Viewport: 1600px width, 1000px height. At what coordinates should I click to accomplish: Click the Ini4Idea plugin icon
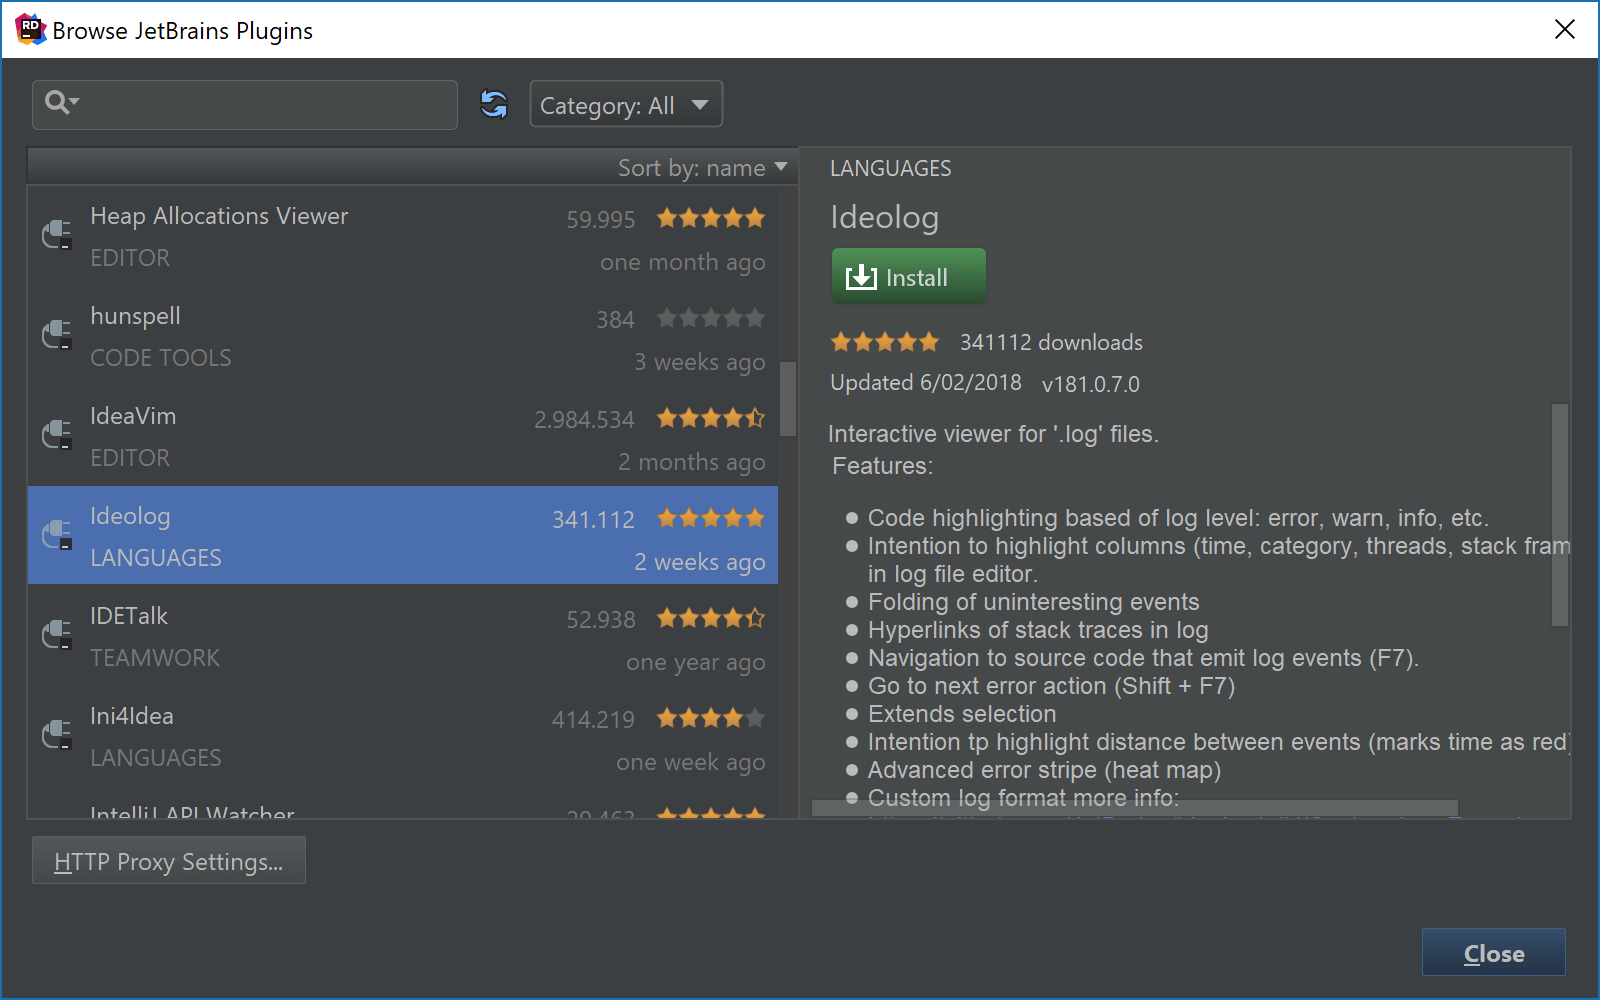click(x=57, y=735)
